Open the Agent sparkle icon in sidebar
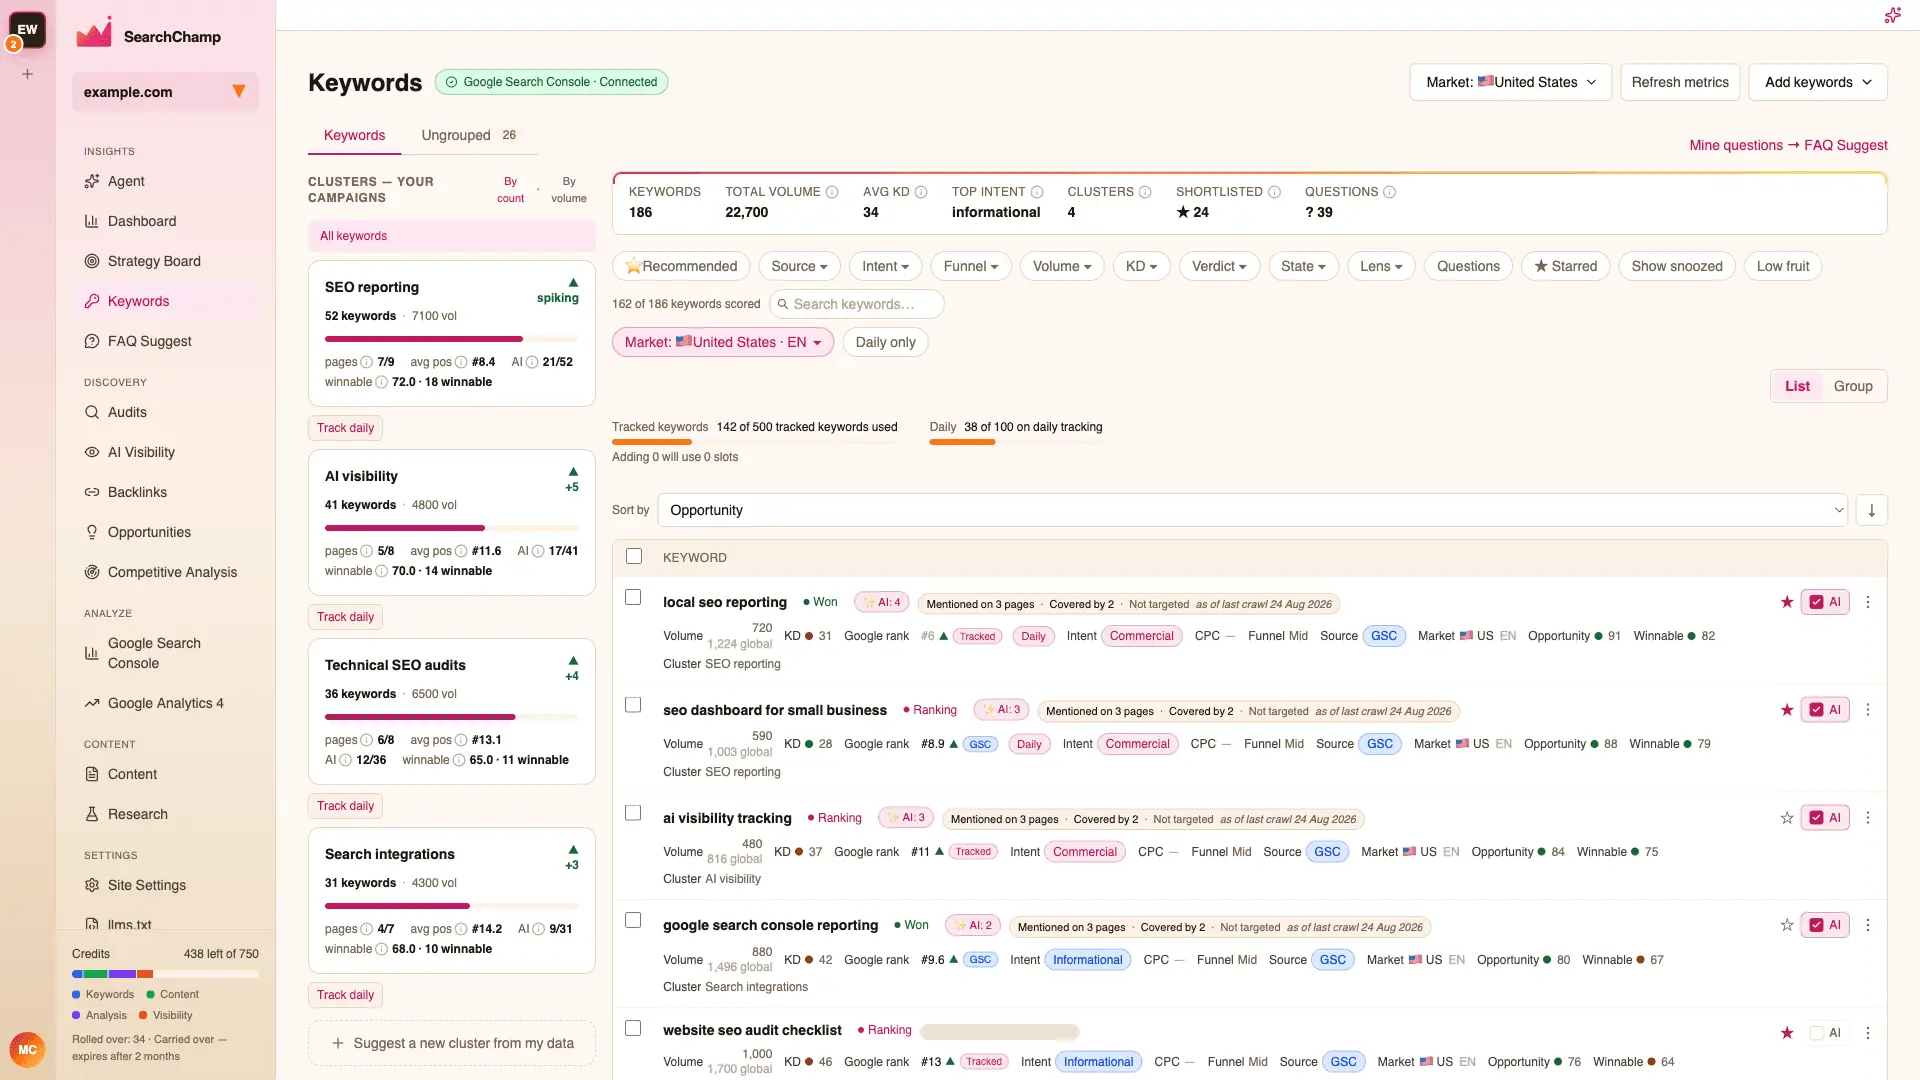The height and width of the screenshot is (1080, 1920). click(x=92, y=181)
